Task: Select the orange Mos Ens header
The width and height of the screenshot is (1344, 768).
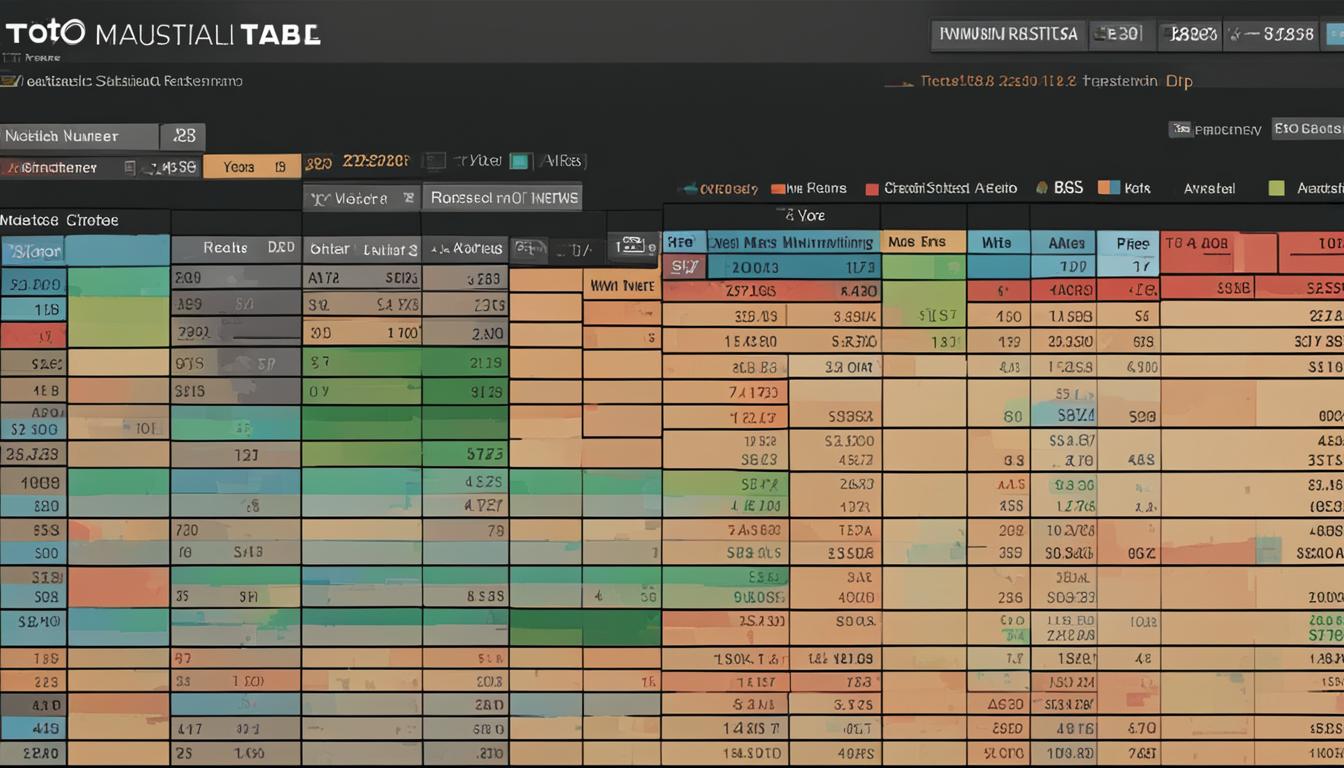Action: point(924,242)
